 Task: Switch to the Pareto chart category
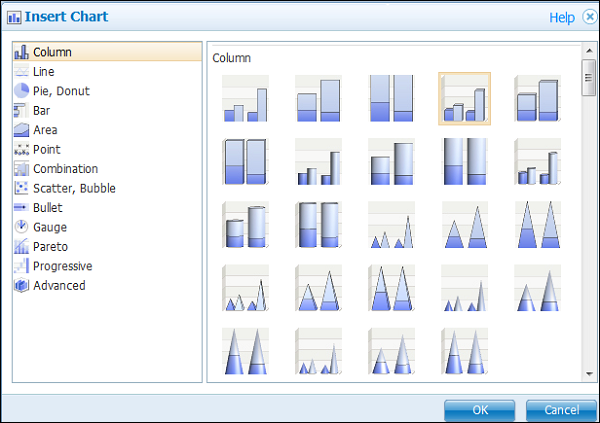pos(107,247)
